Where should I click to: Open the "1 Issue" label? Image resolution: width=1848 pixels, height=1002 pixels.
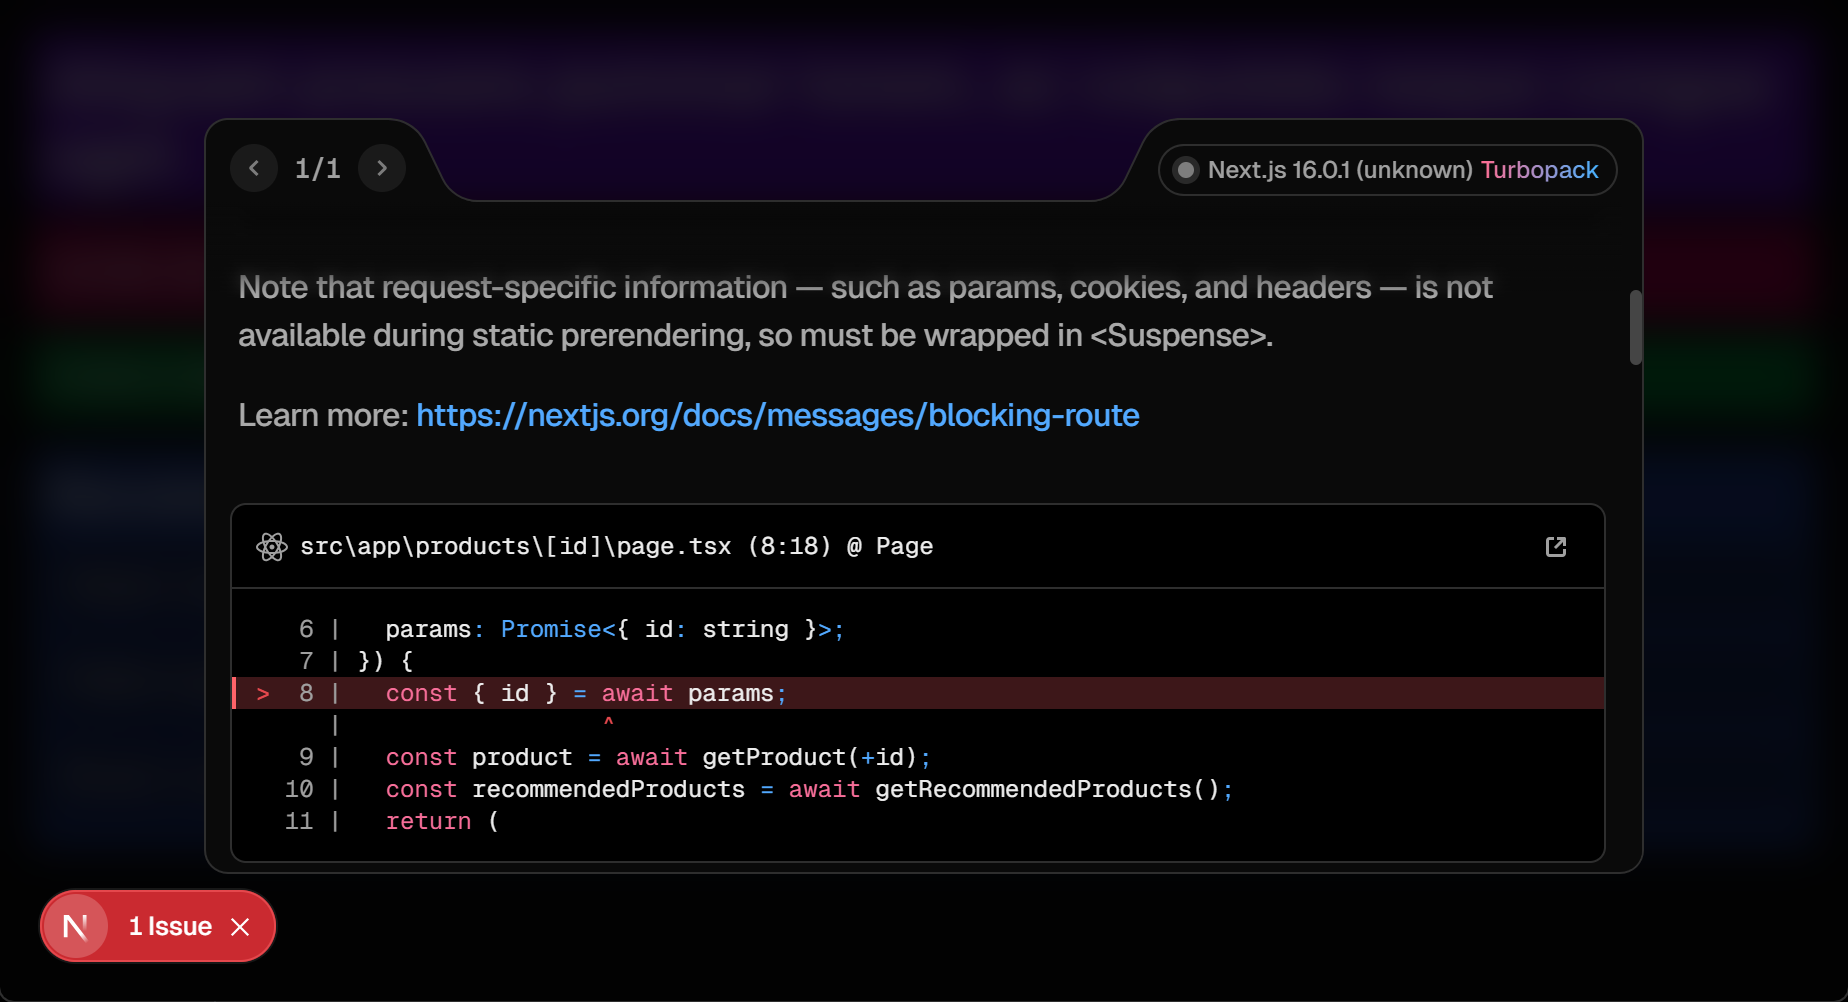170,927
